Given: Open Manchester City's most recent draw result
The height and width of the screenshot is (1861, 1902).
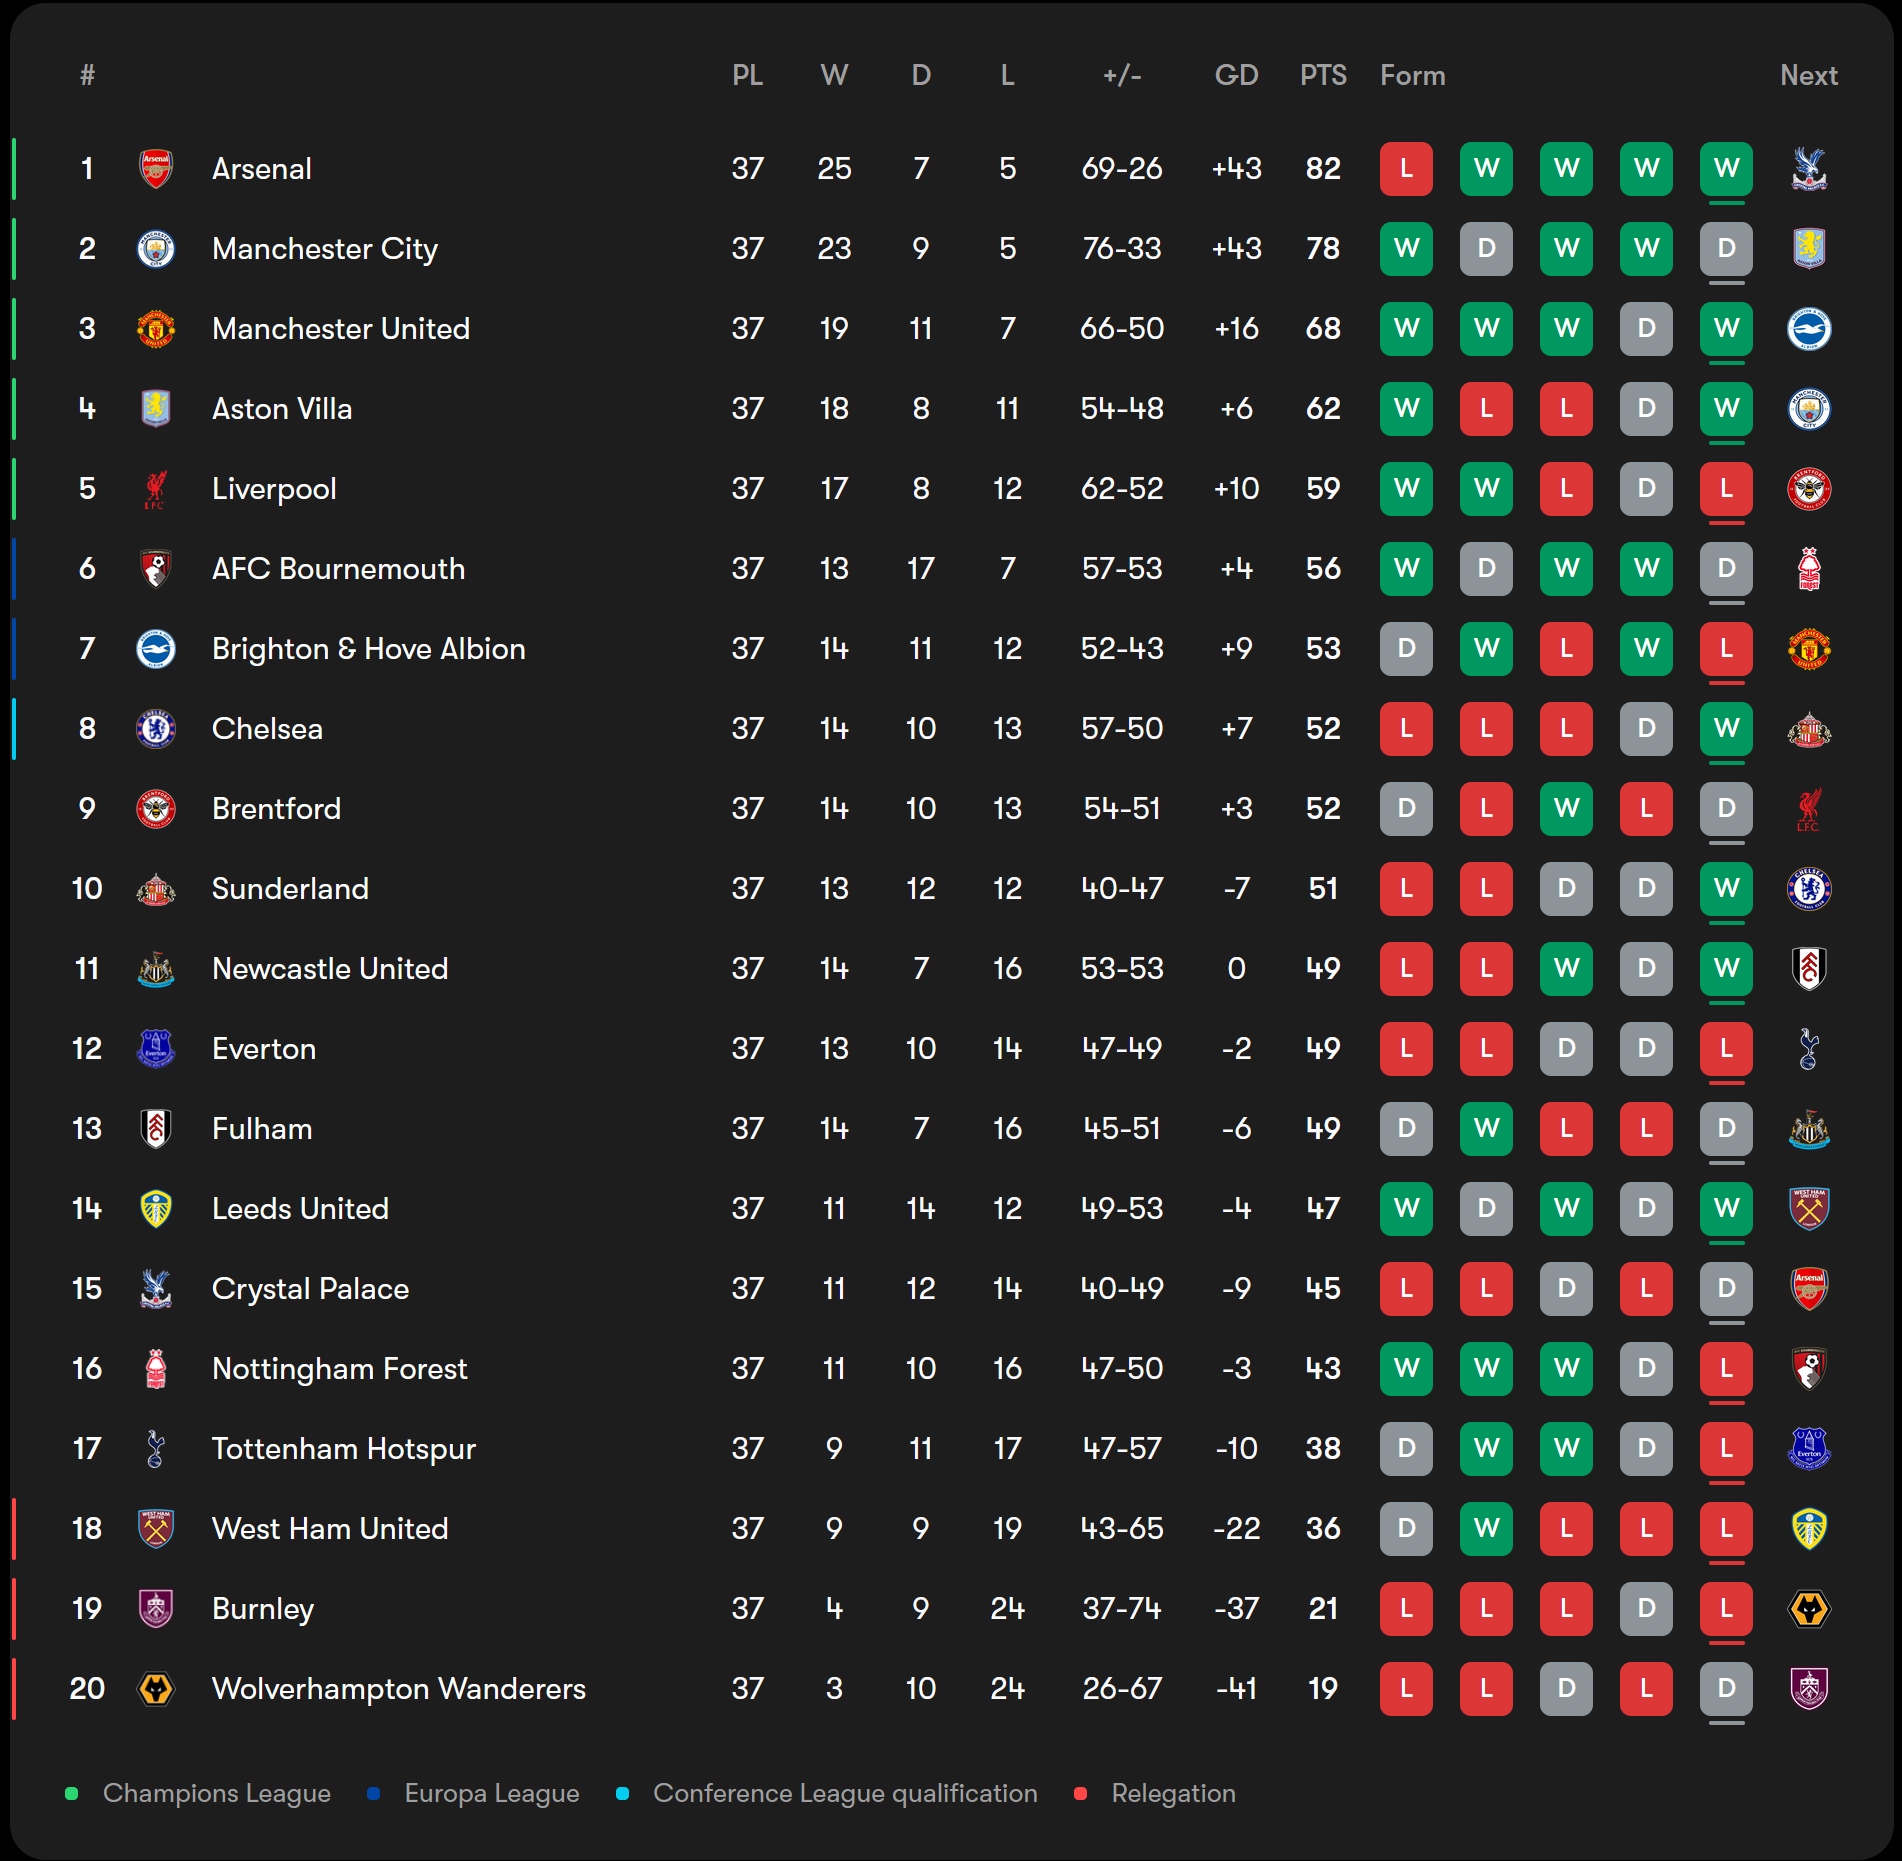Looking at the screenshot, I should pyautogui.click(x=1726, y=249).
